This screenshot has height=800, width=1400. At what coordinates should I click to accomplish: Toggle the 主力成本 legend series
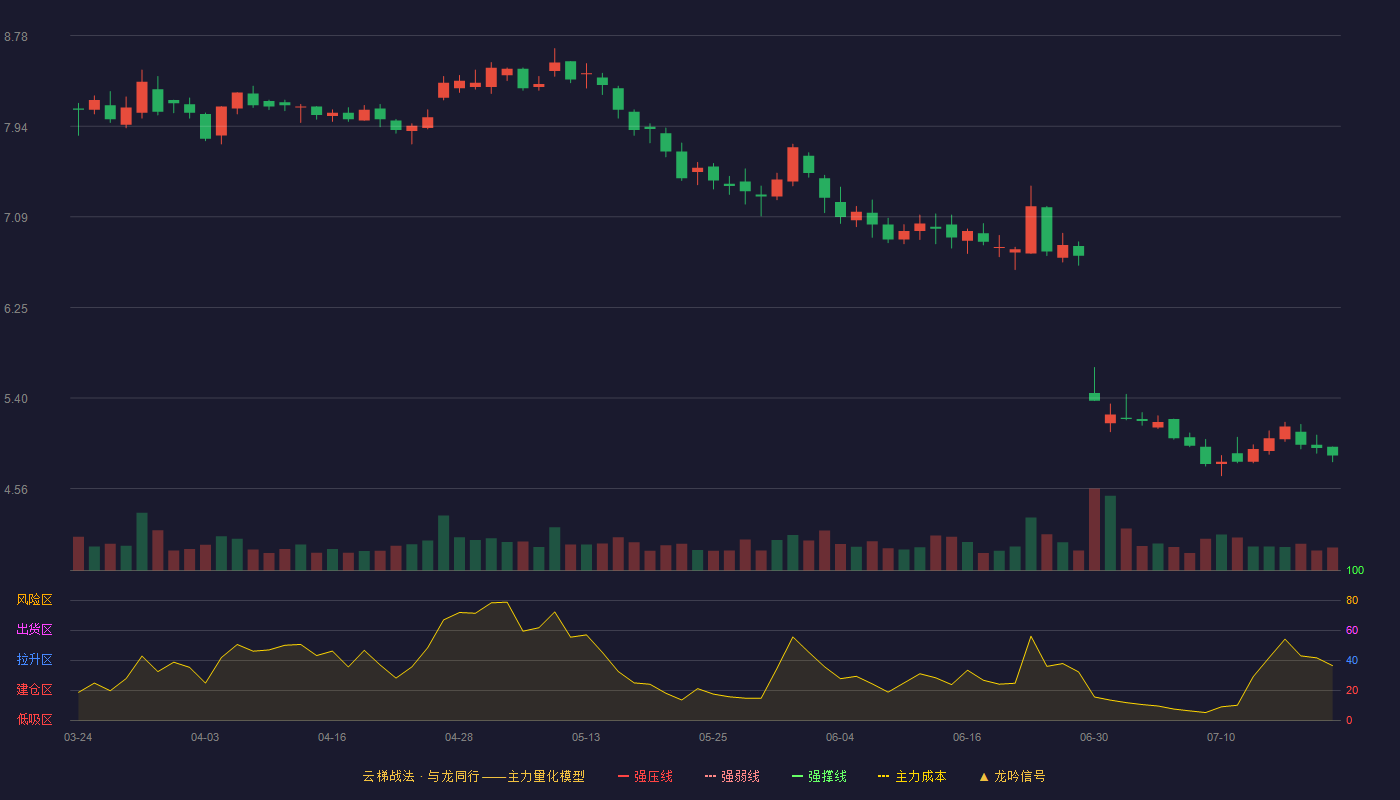point(912,776)
